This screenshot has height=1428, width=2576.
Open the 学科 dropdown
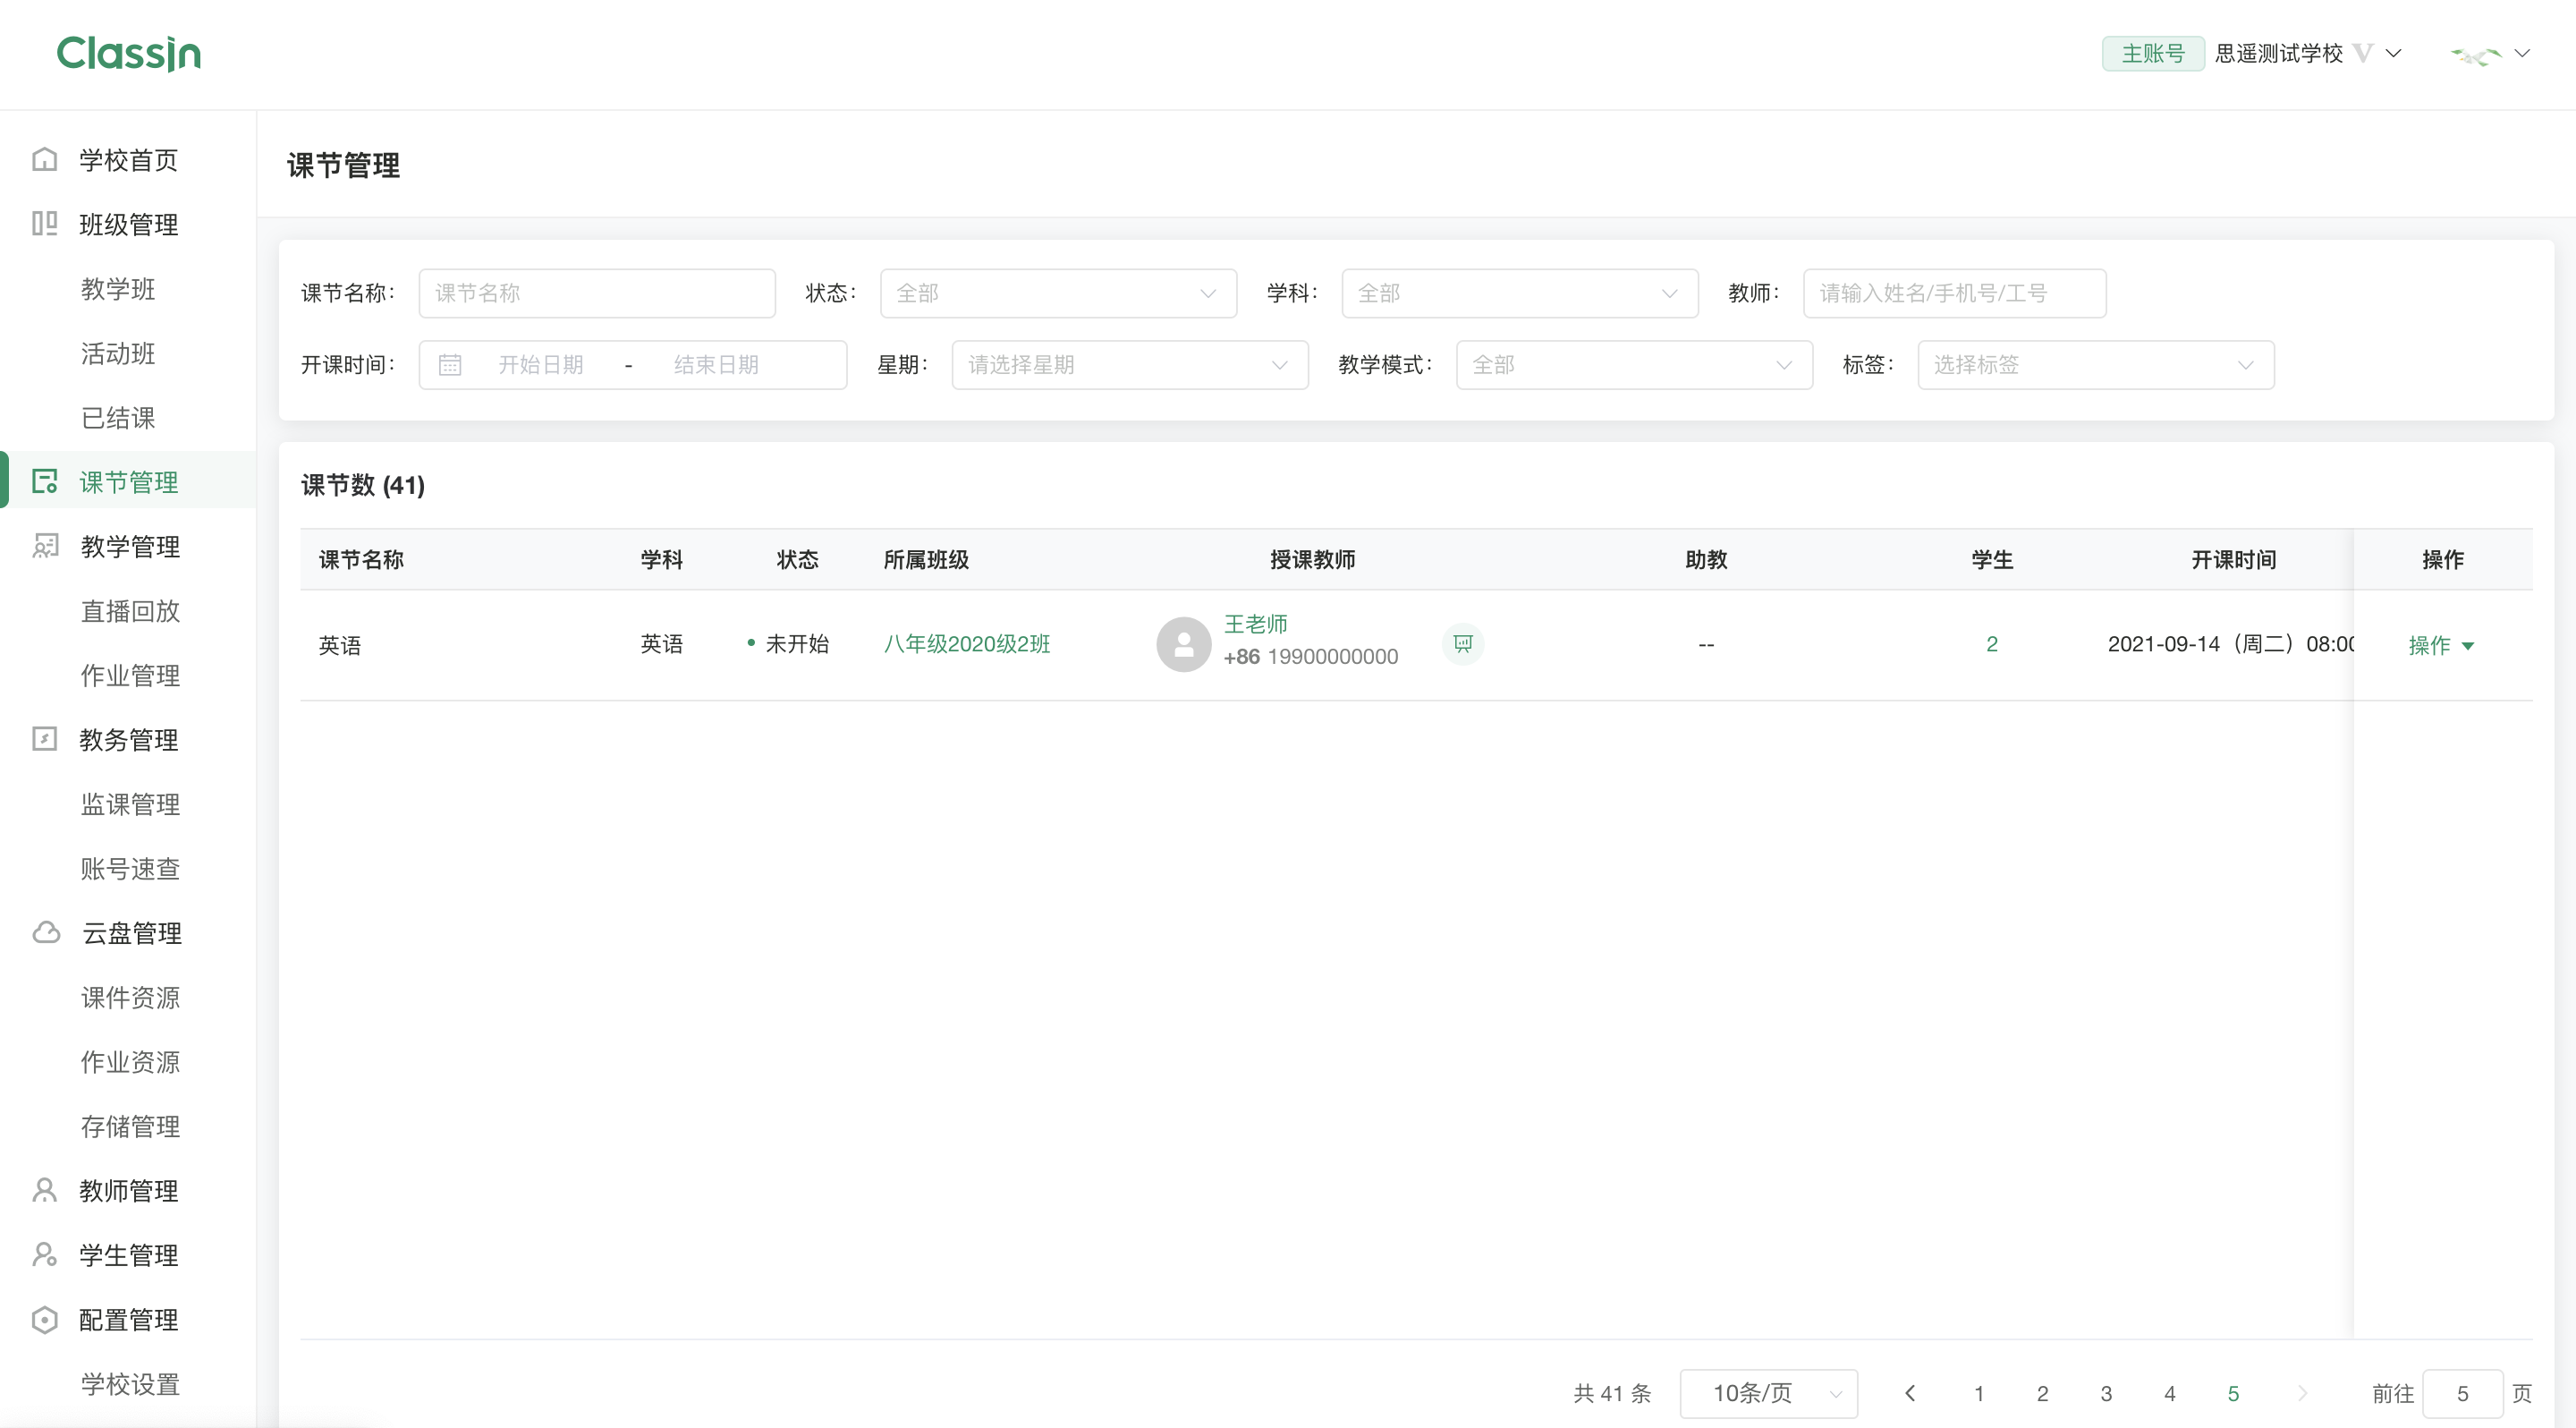pos(1519,293)
